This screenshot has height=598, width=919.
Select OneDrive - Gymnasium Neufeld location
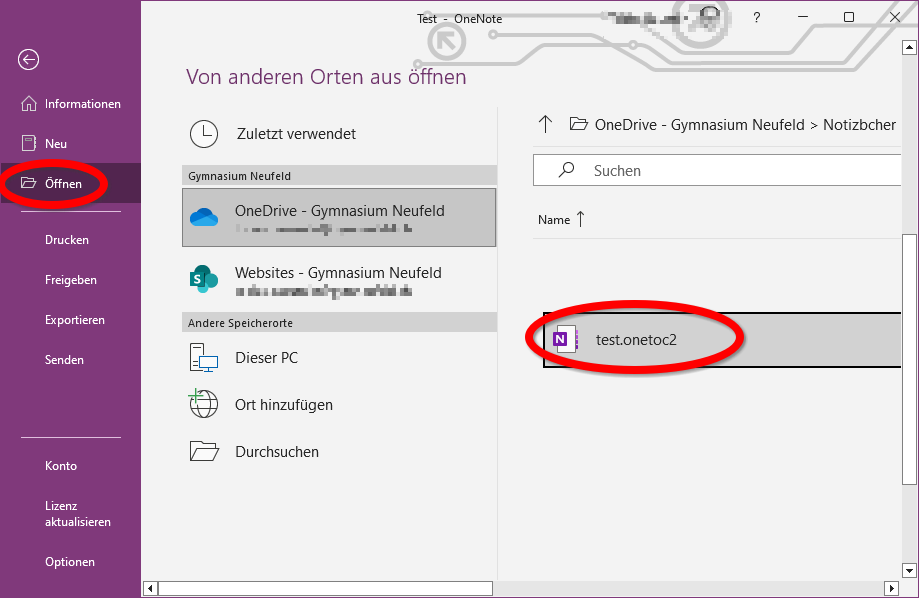pos(339,217)
